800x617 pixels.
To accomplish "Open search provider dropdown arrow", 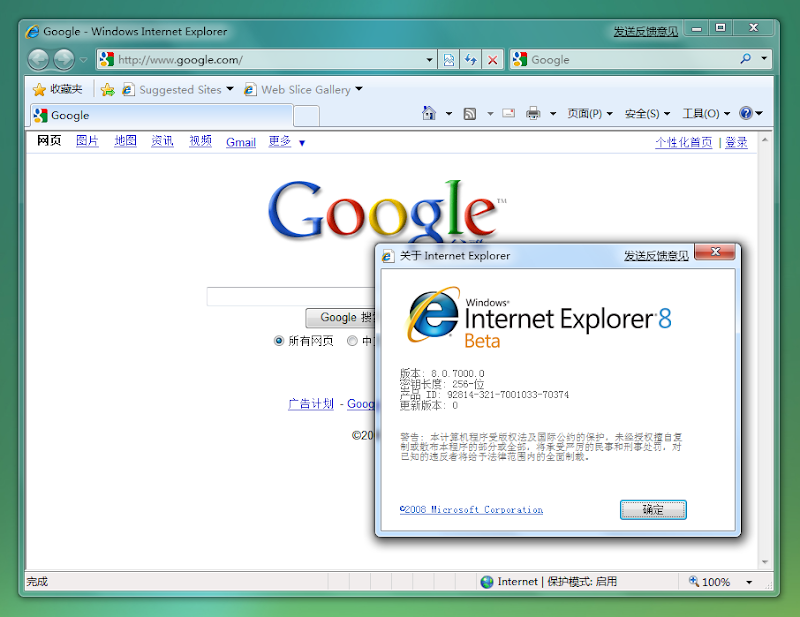I will pyautogui.click(x=764, y=59).
